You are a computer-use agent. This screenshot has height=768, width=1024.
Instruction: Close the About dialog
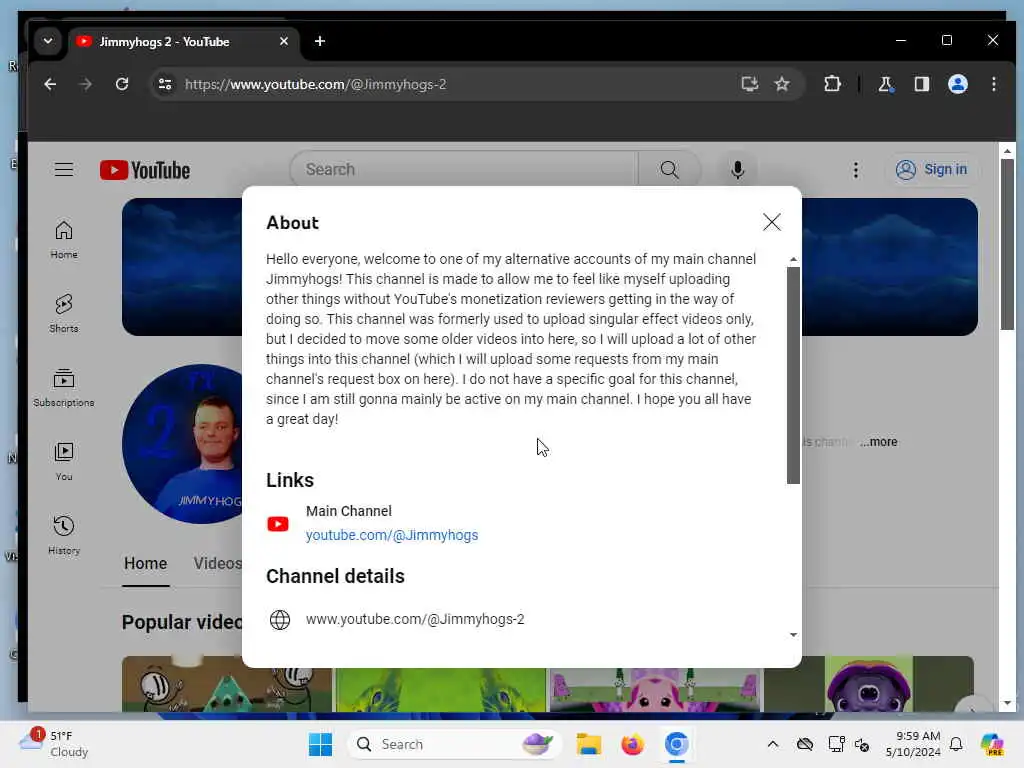pyautogui.click(x=771, y=222)
